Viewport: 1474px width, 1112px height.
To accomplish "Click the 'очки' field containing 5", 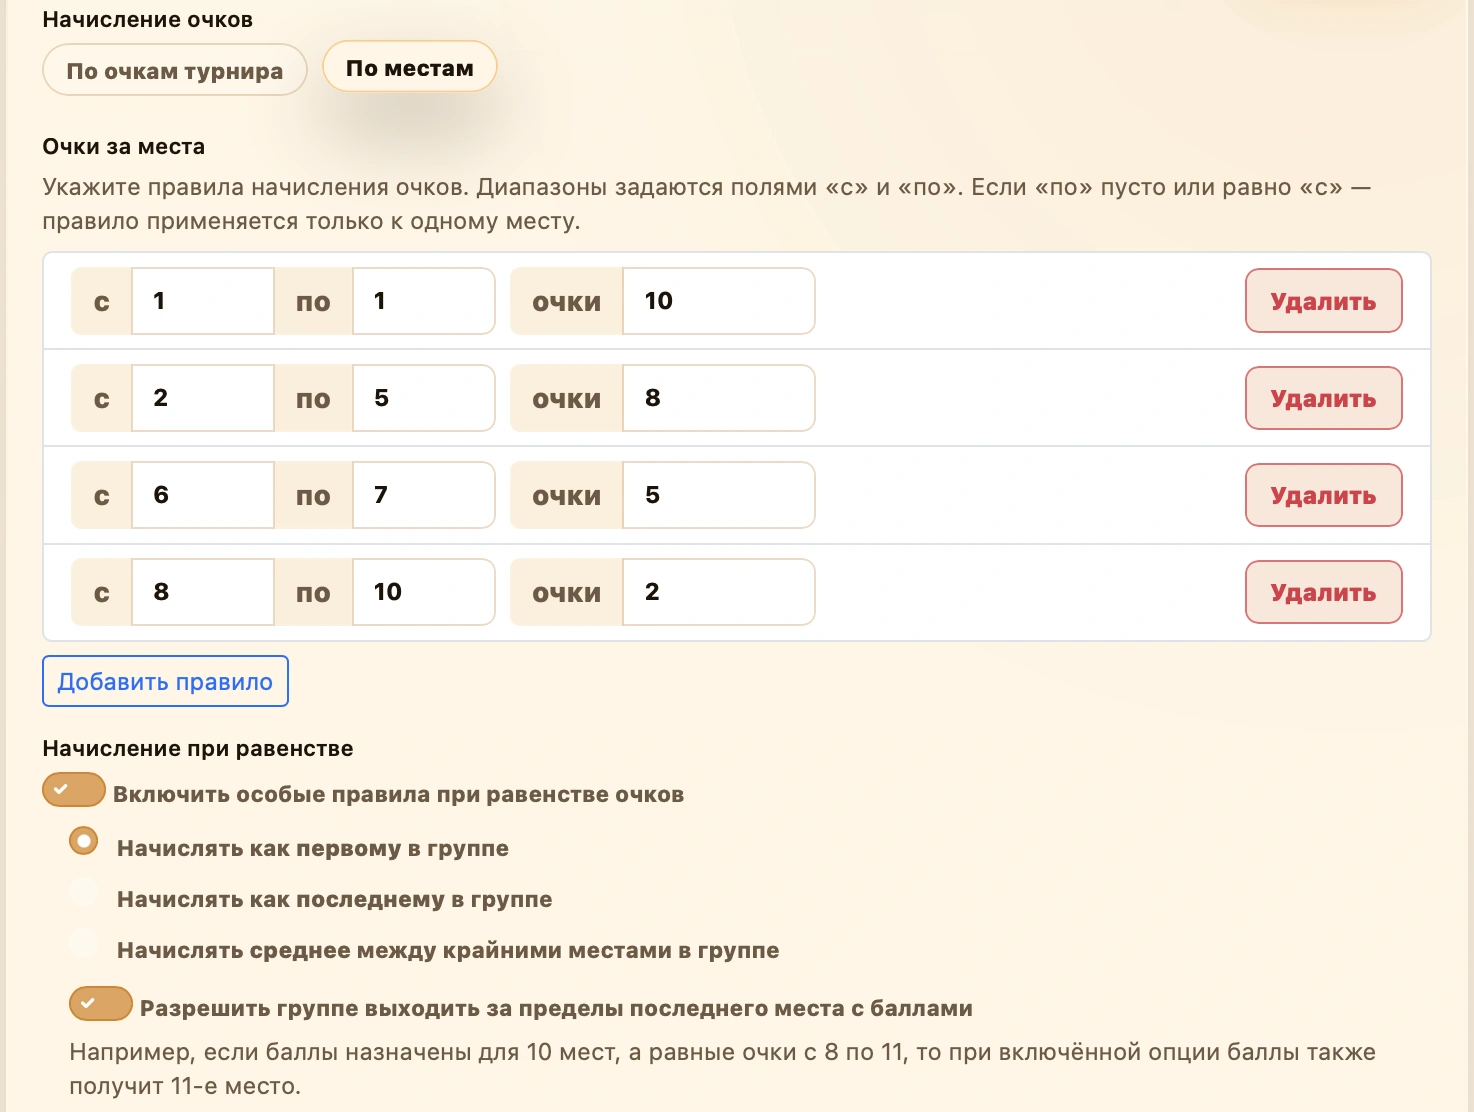I will tap(719, 495).
